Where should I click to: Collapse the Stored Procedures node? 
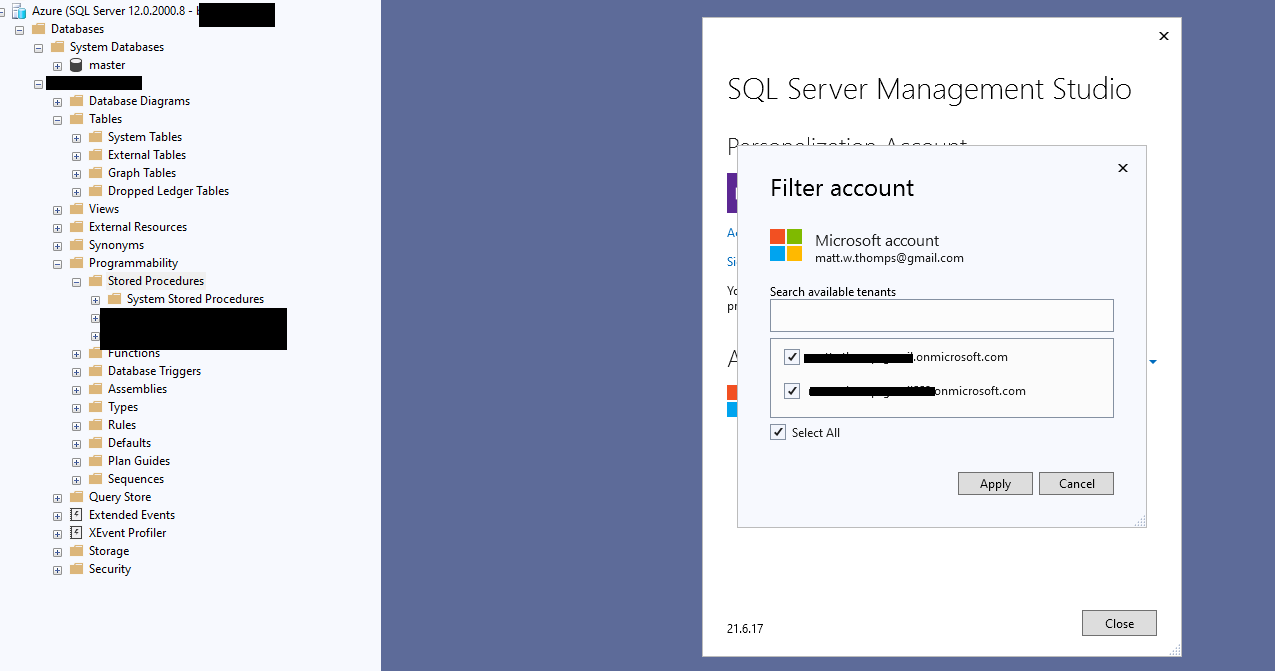click(x=76, y=282)
